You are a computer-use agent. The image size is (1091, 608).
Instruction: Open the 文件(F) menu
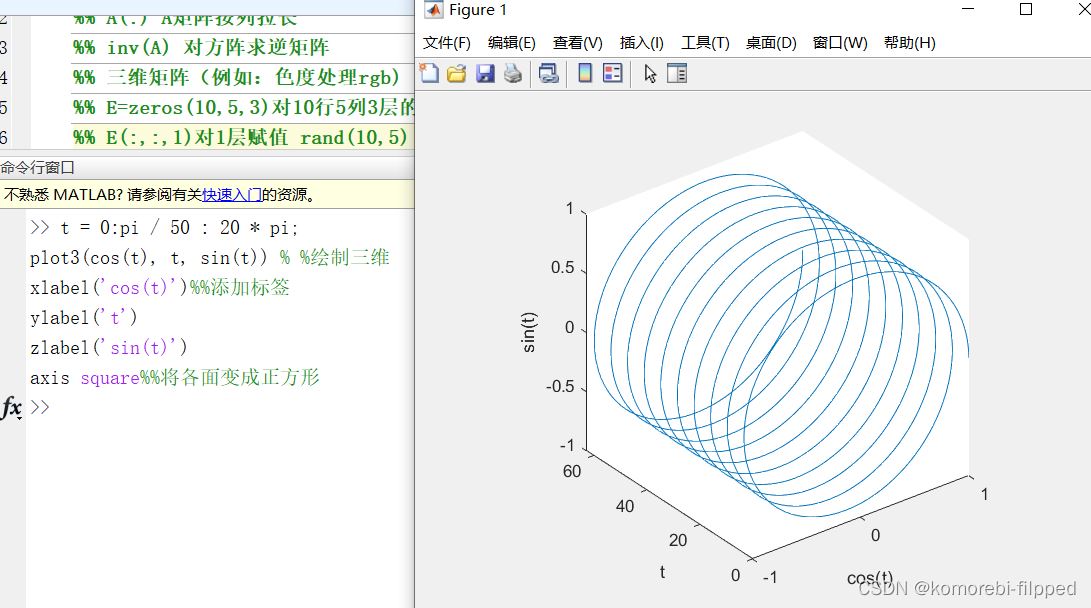click(446, 43)
